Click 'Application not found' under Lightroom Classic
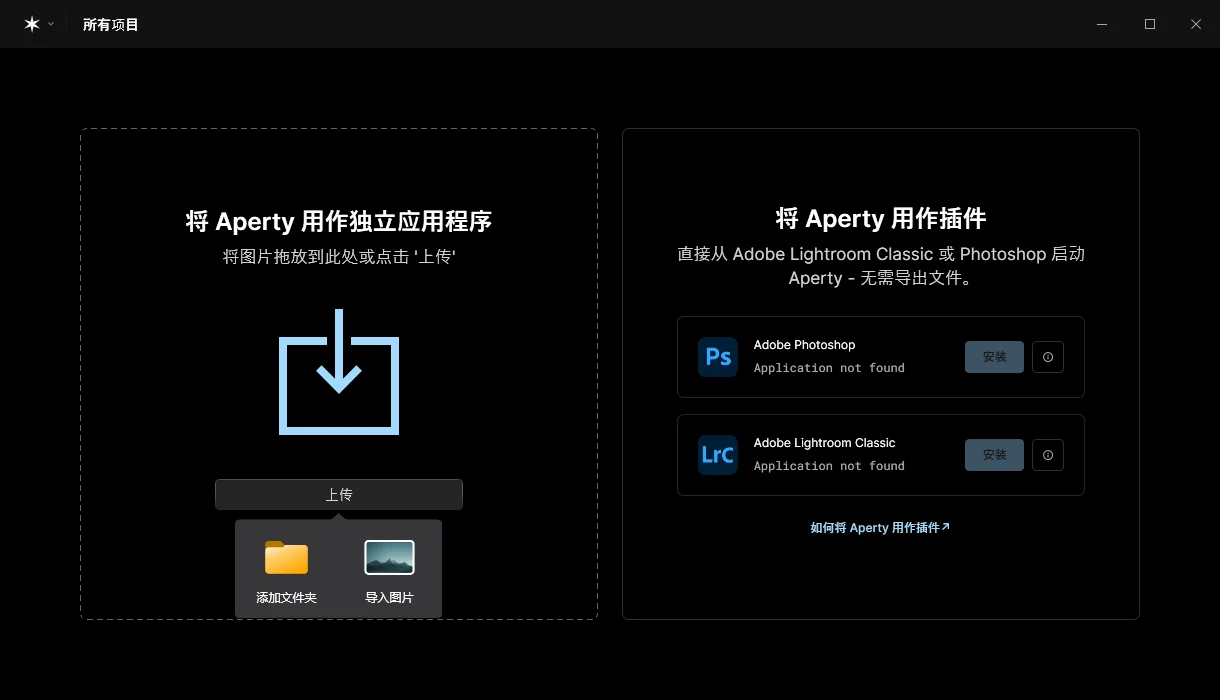 829,466
